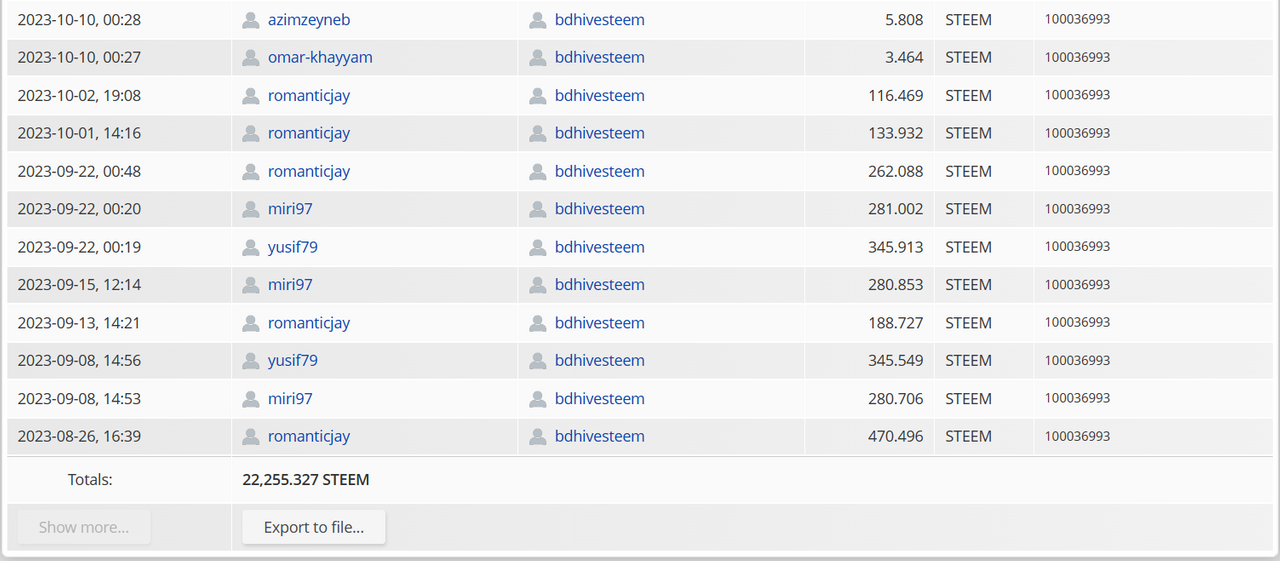Click avatar icon beside romanticjay, 2023-08-26 row

coord(251,437)
